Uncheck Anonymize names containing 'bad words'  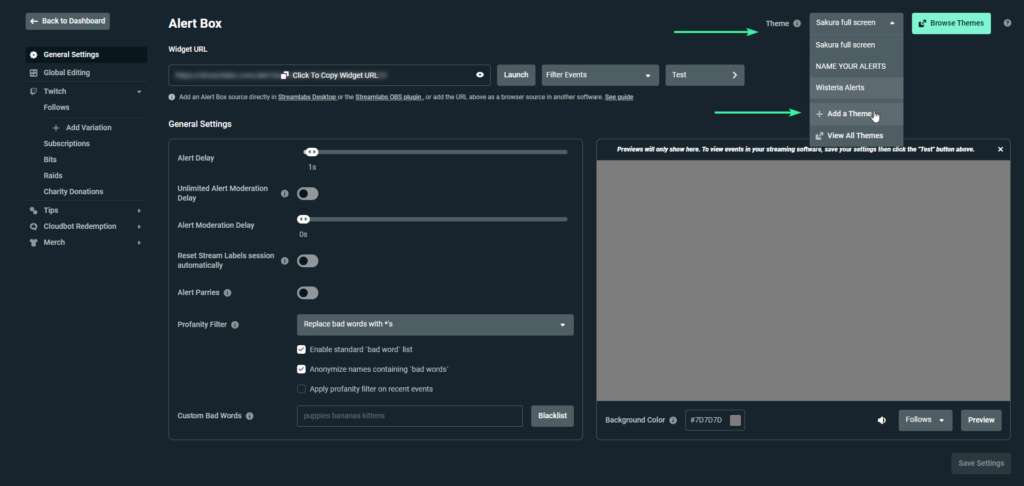[x=301, y=369]
